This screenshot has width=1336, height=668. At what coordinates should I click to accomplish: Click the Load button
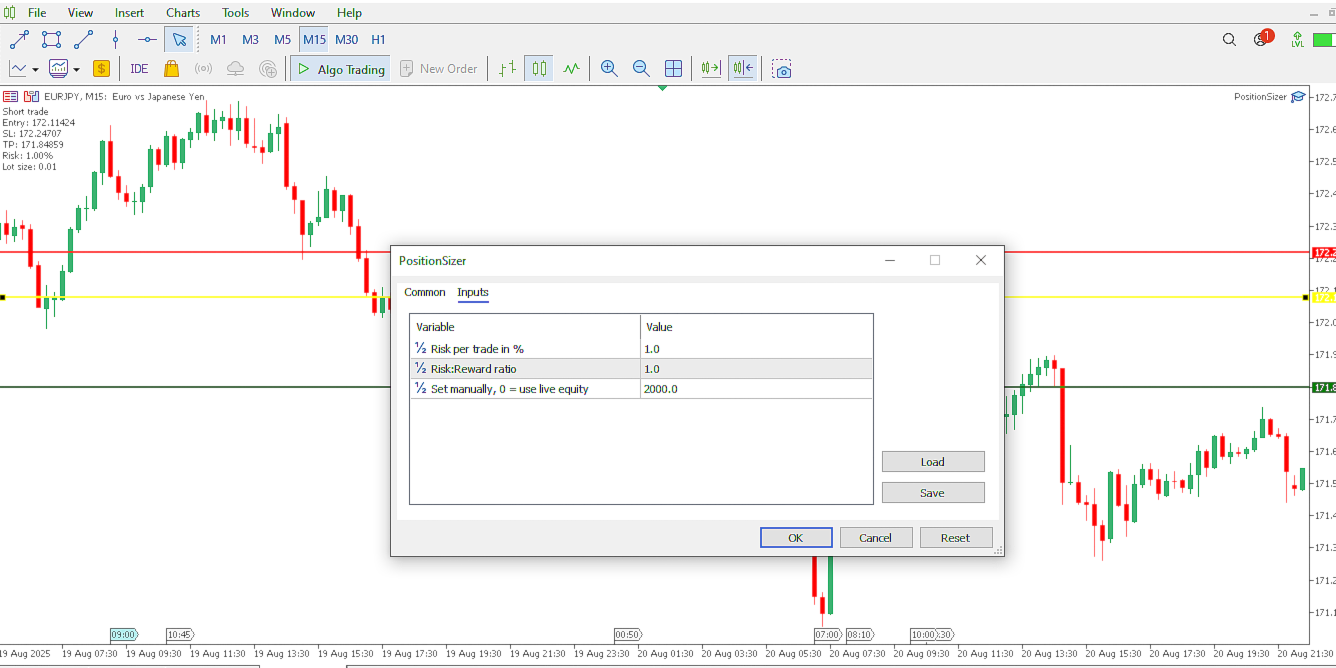pos(933,462)
